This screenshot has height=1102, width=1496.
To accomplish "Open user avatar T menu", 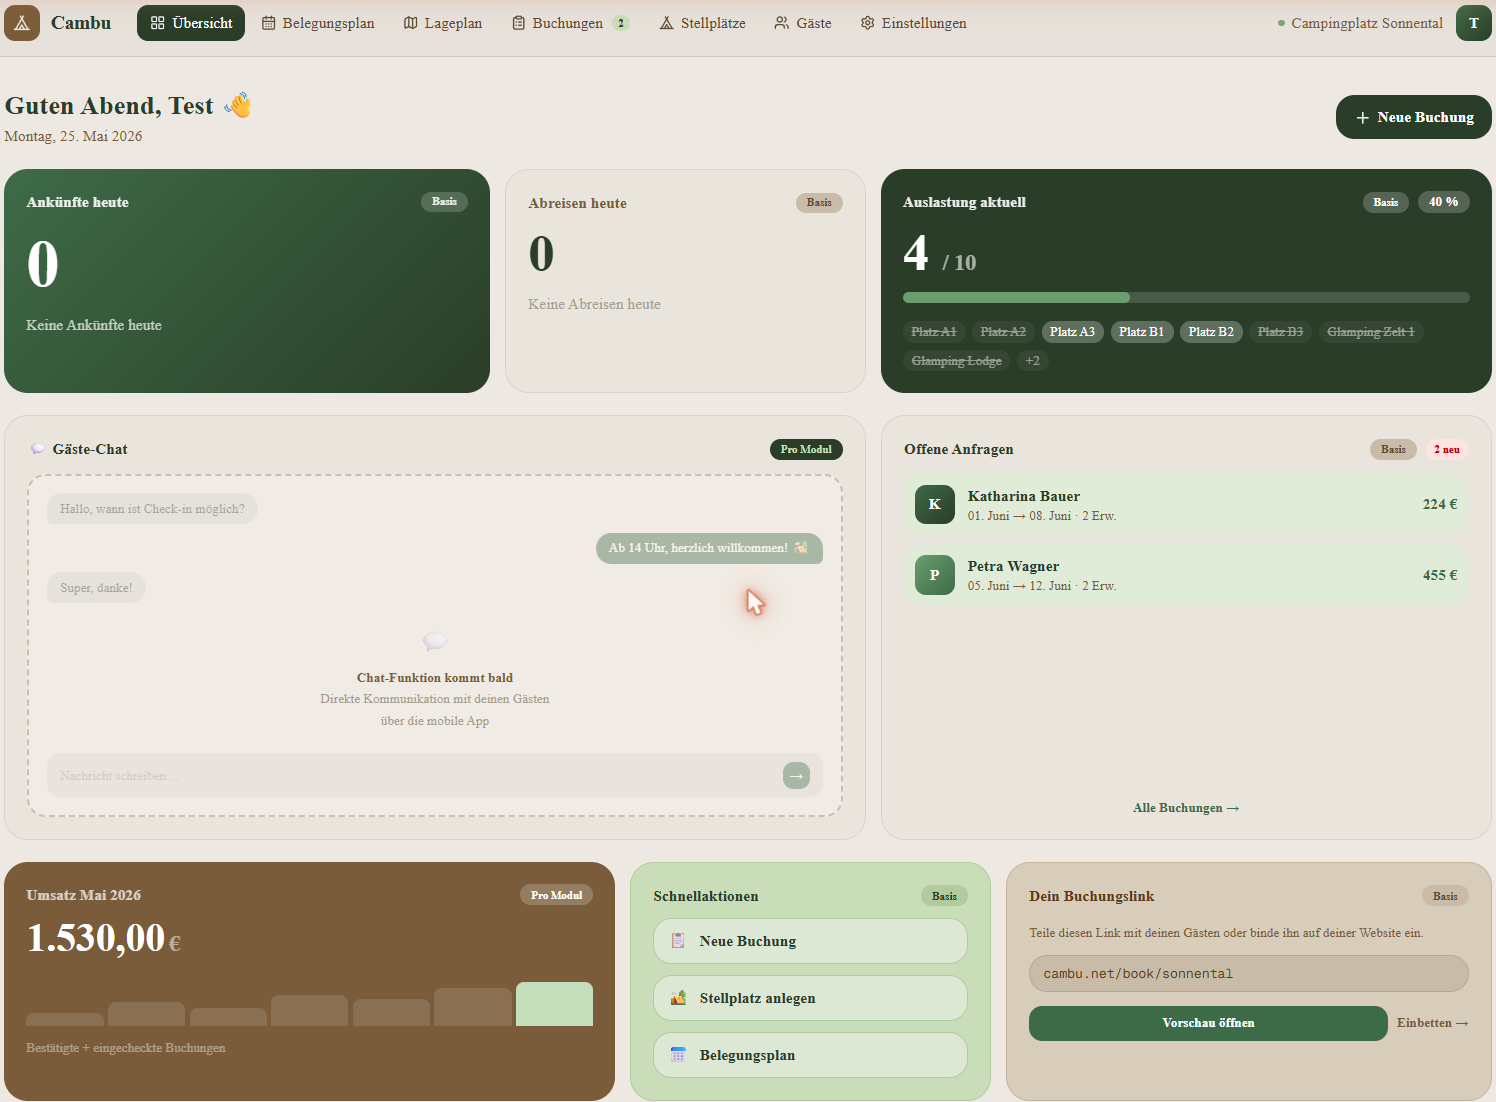I will coord(1473,23).
